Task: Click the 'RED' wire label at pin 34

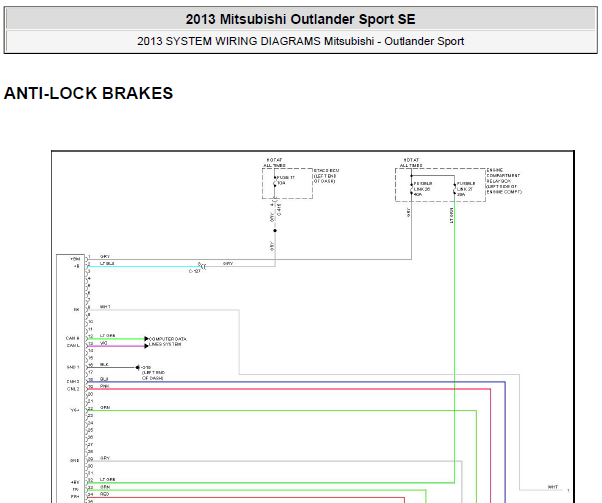Action: 104,494
